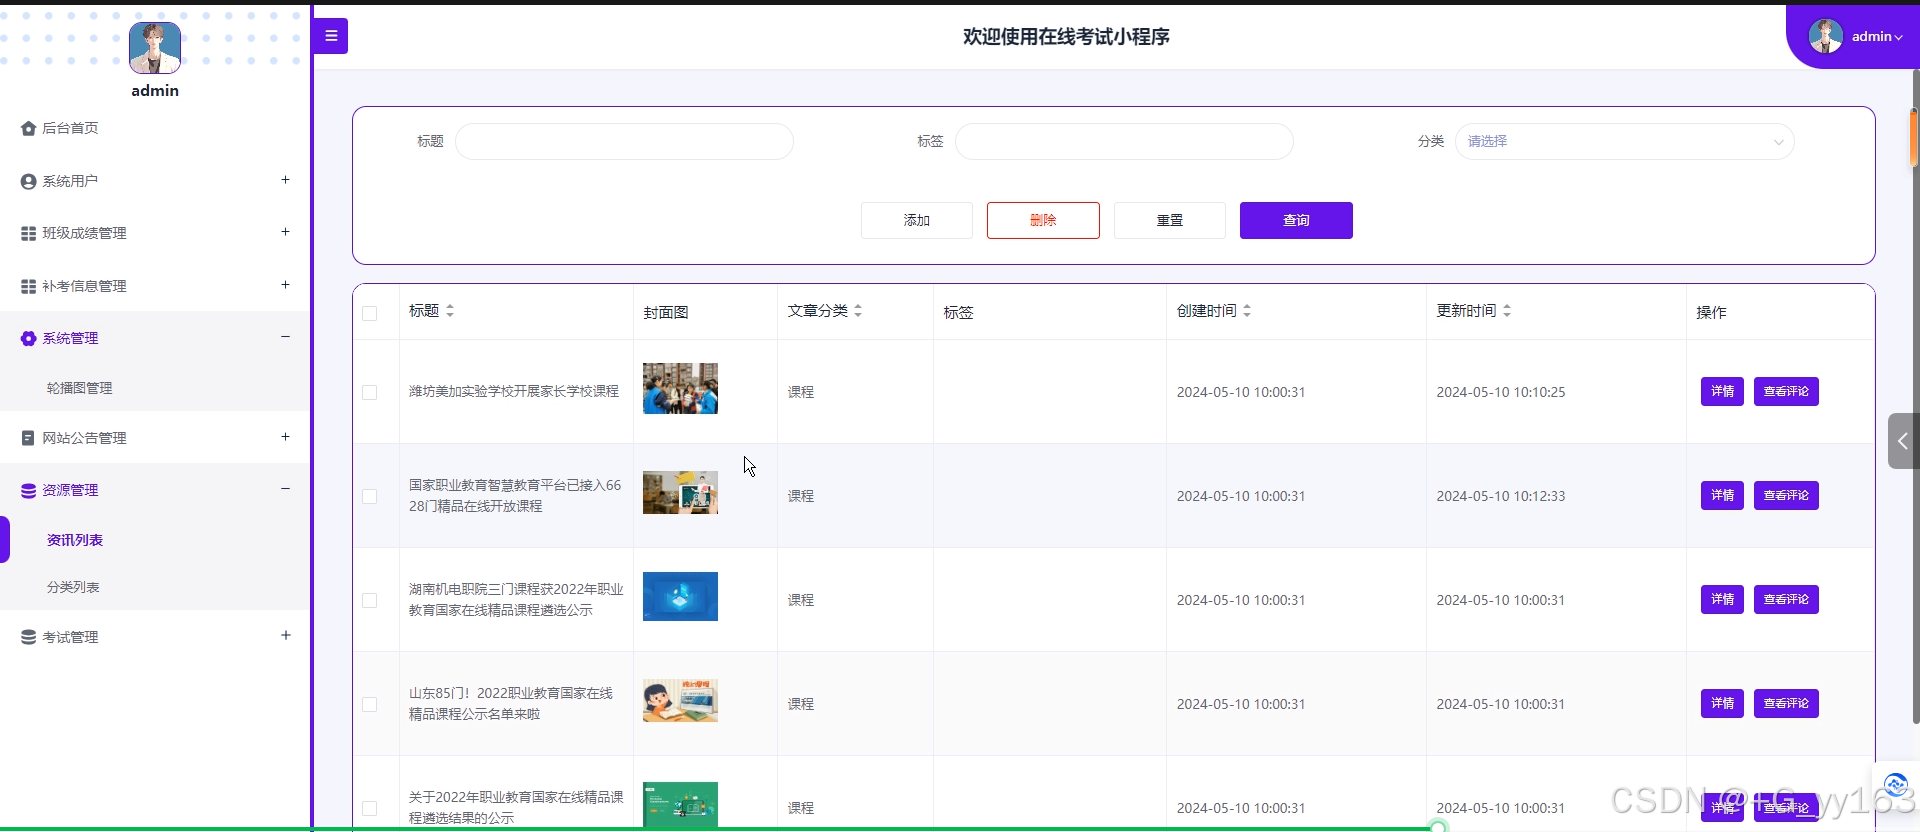Click 查看评论 for 潍坊美加实验学校 row
The height and width of the screenshot is (832, 1920).
coord(1786,392)
